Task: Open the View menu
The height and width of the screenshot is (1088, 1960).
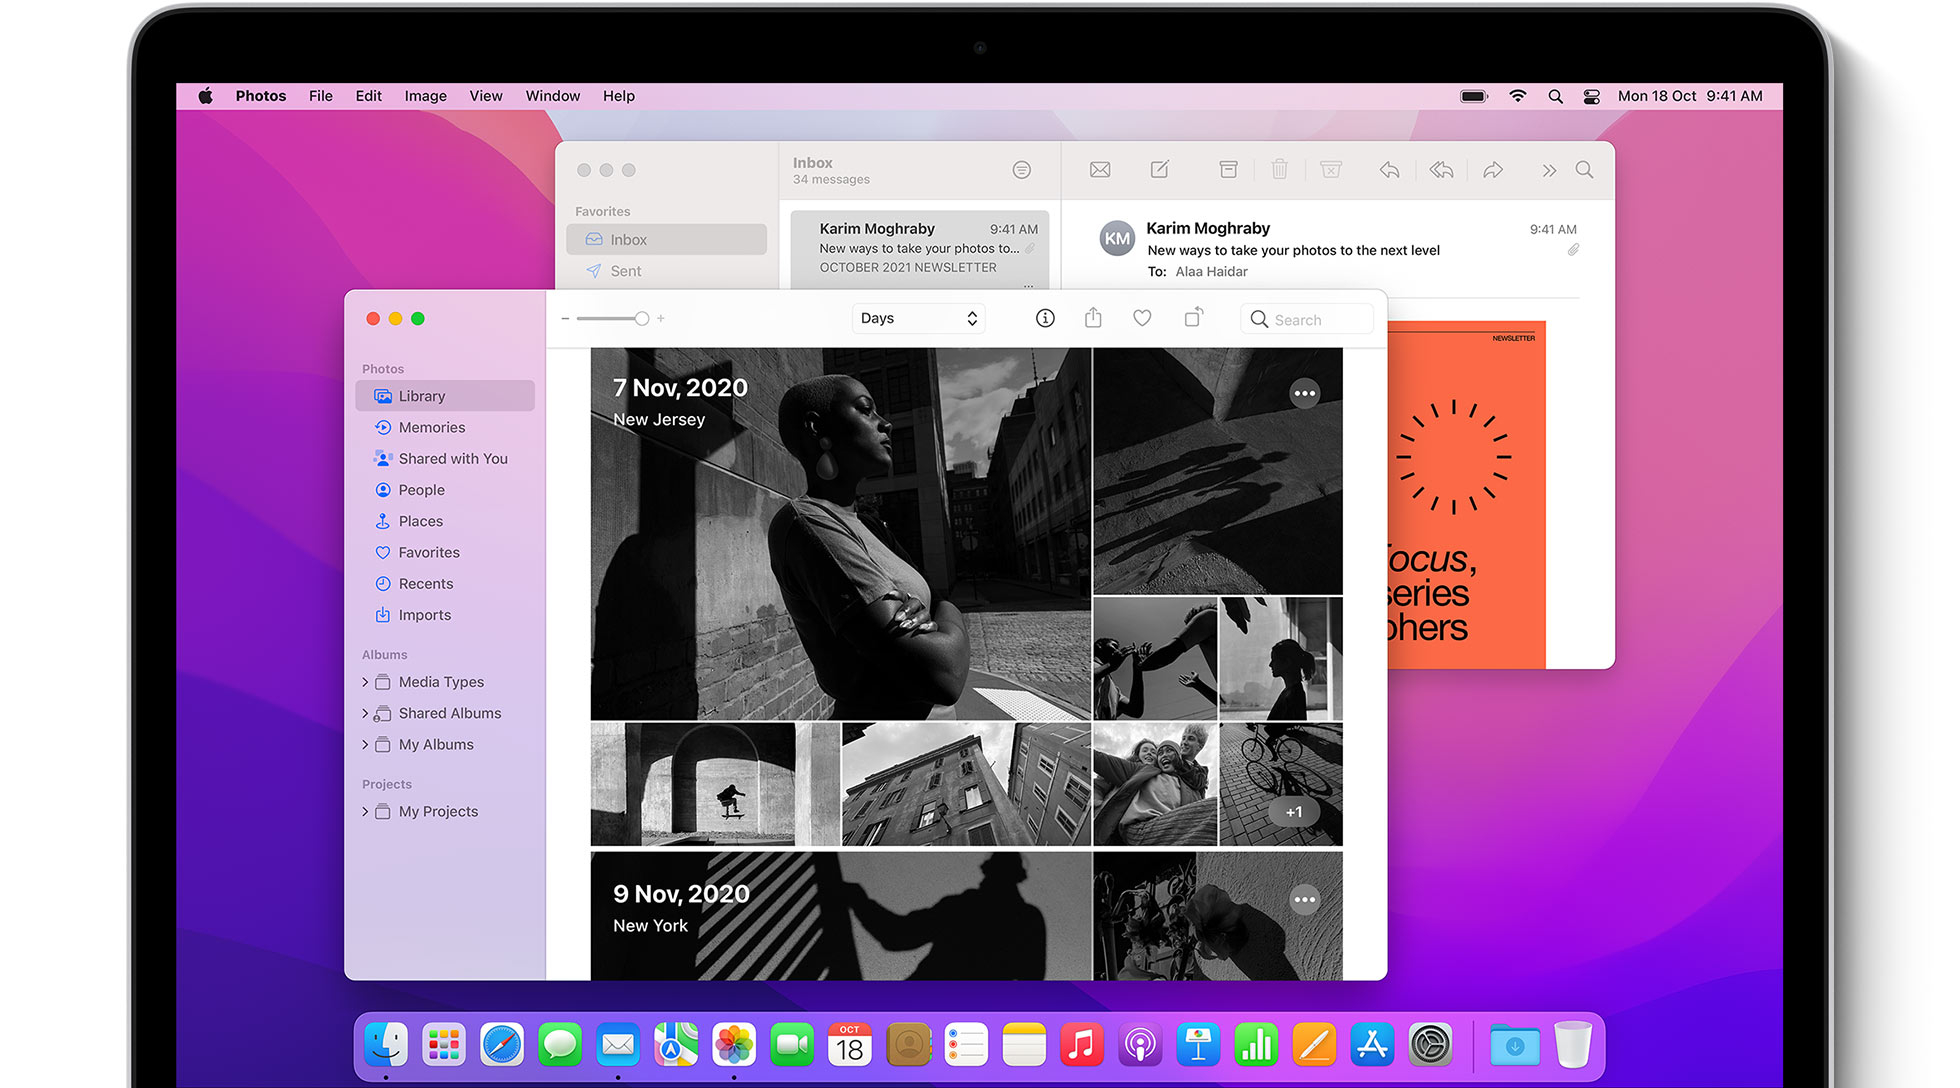Action: 486,96
